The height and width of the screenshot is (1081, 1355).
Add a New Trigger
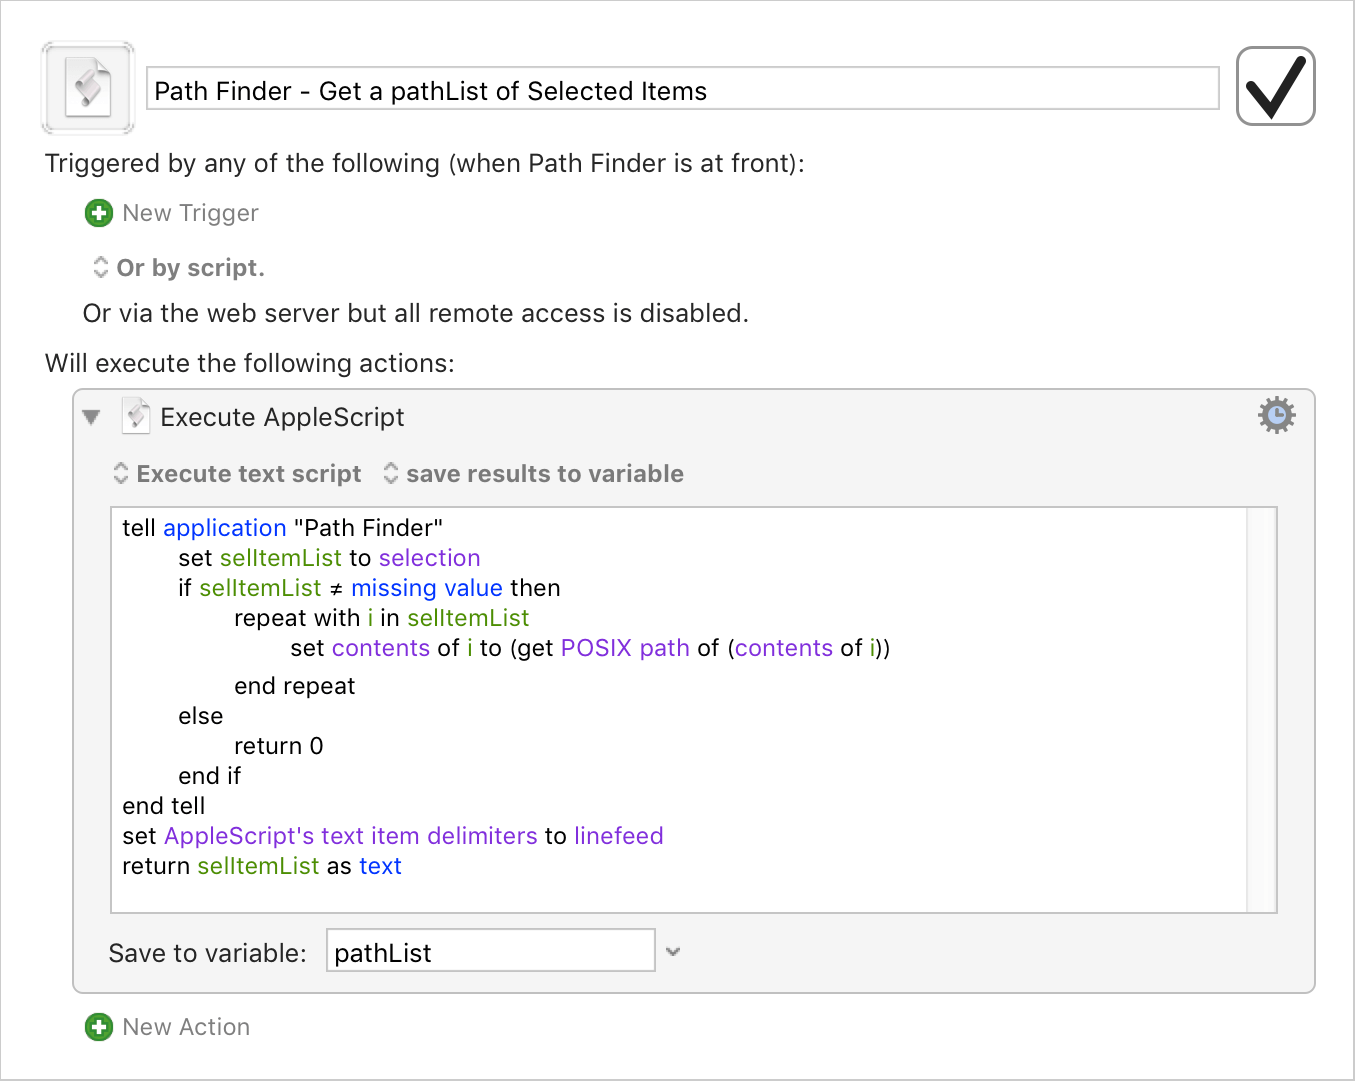(x=190, y=213)
